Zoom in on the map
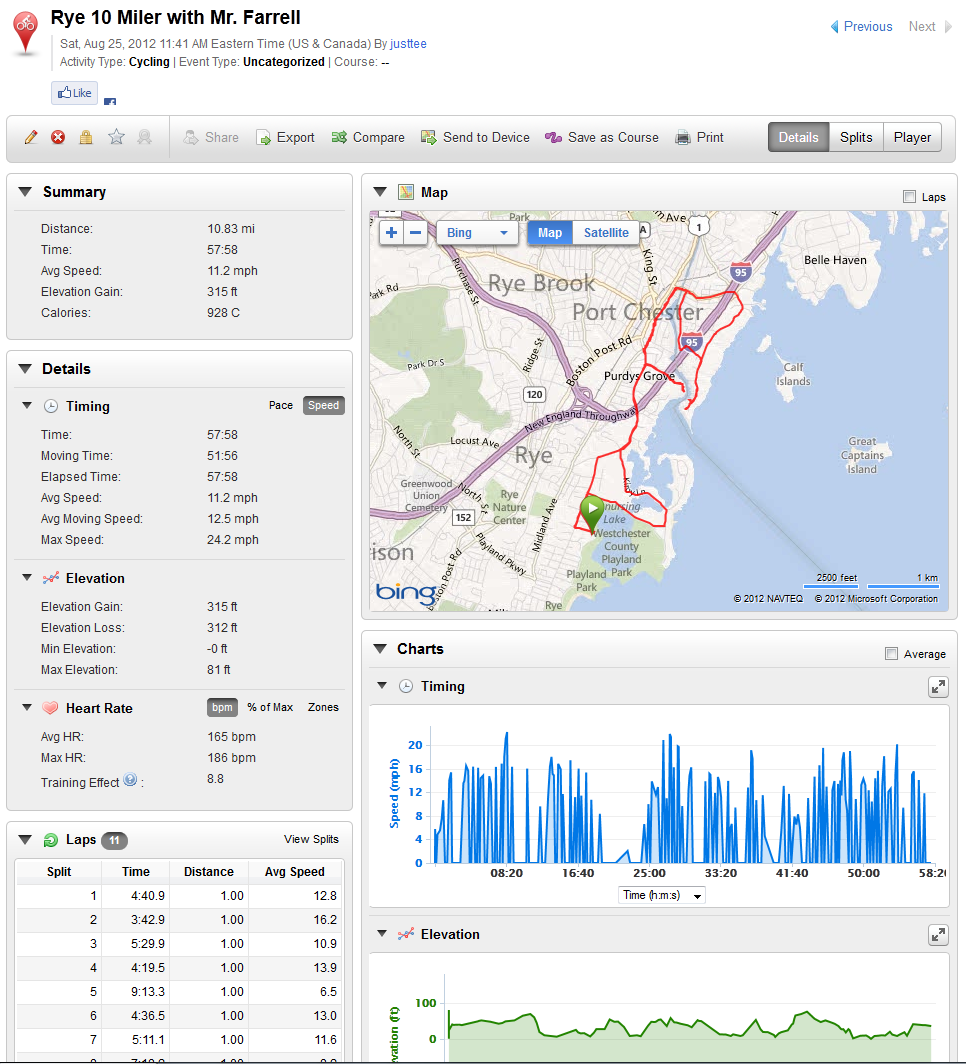966x1064 pixels. (x=391, y=233)
